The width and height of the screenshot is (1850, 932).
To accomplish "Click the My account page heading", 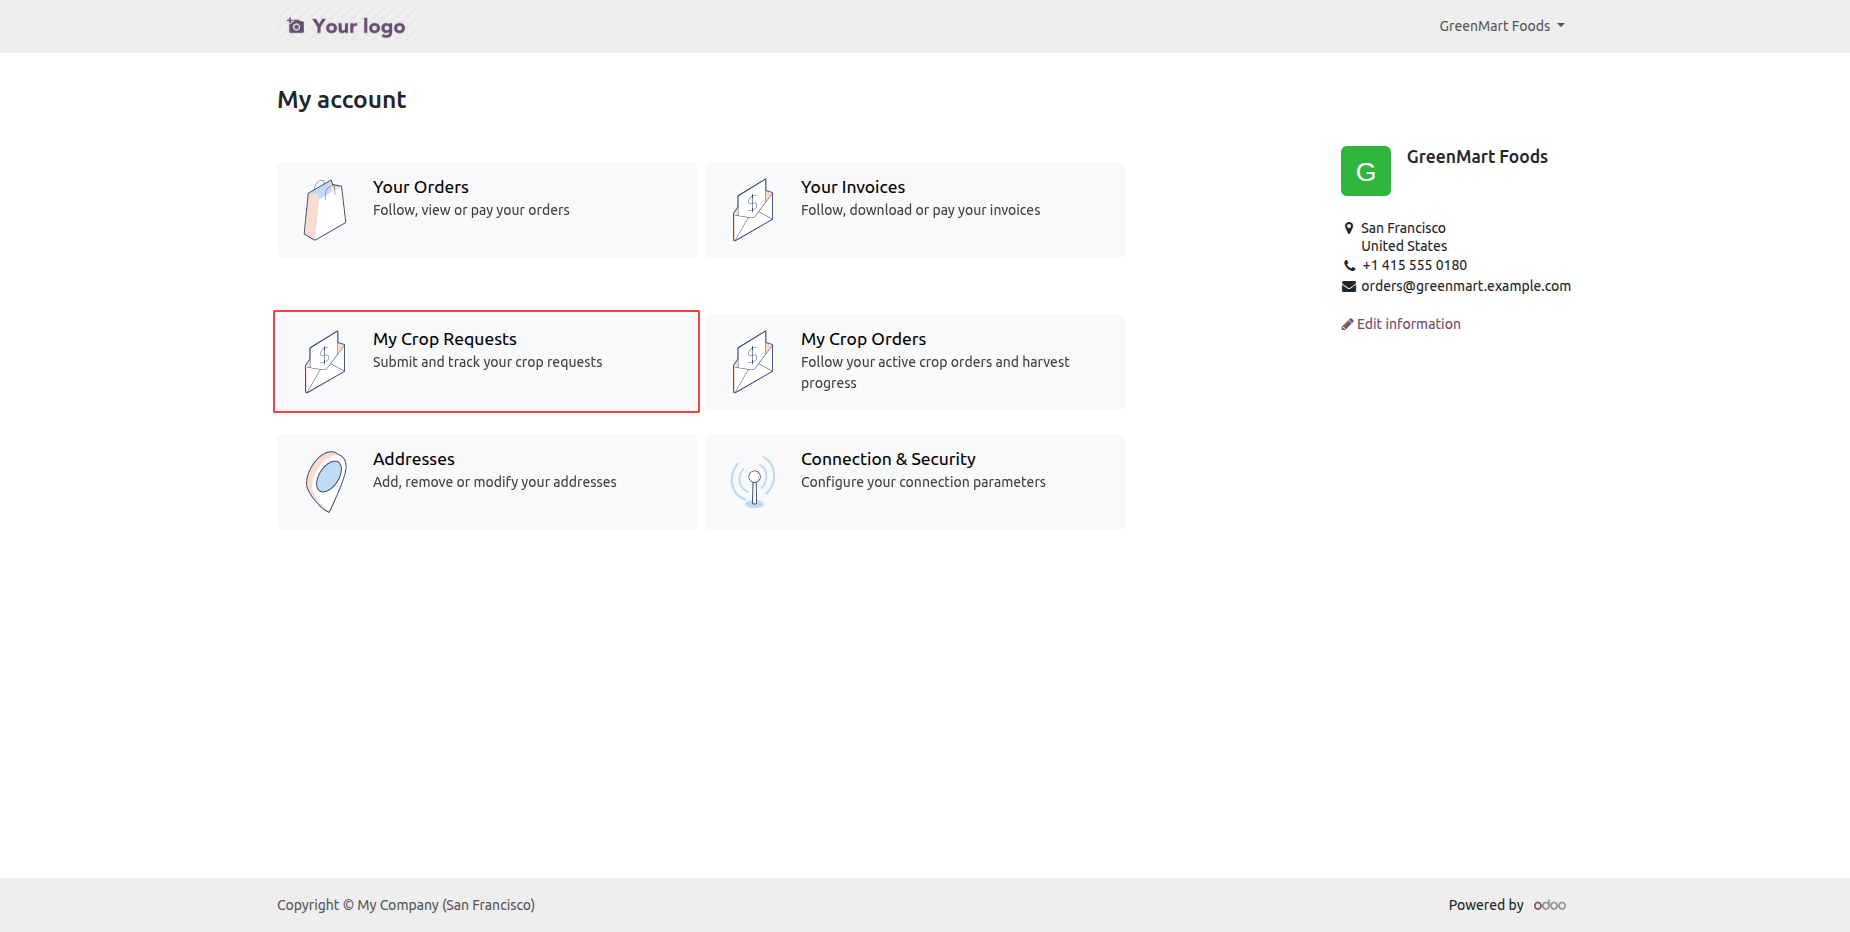I will pos(342,100).
